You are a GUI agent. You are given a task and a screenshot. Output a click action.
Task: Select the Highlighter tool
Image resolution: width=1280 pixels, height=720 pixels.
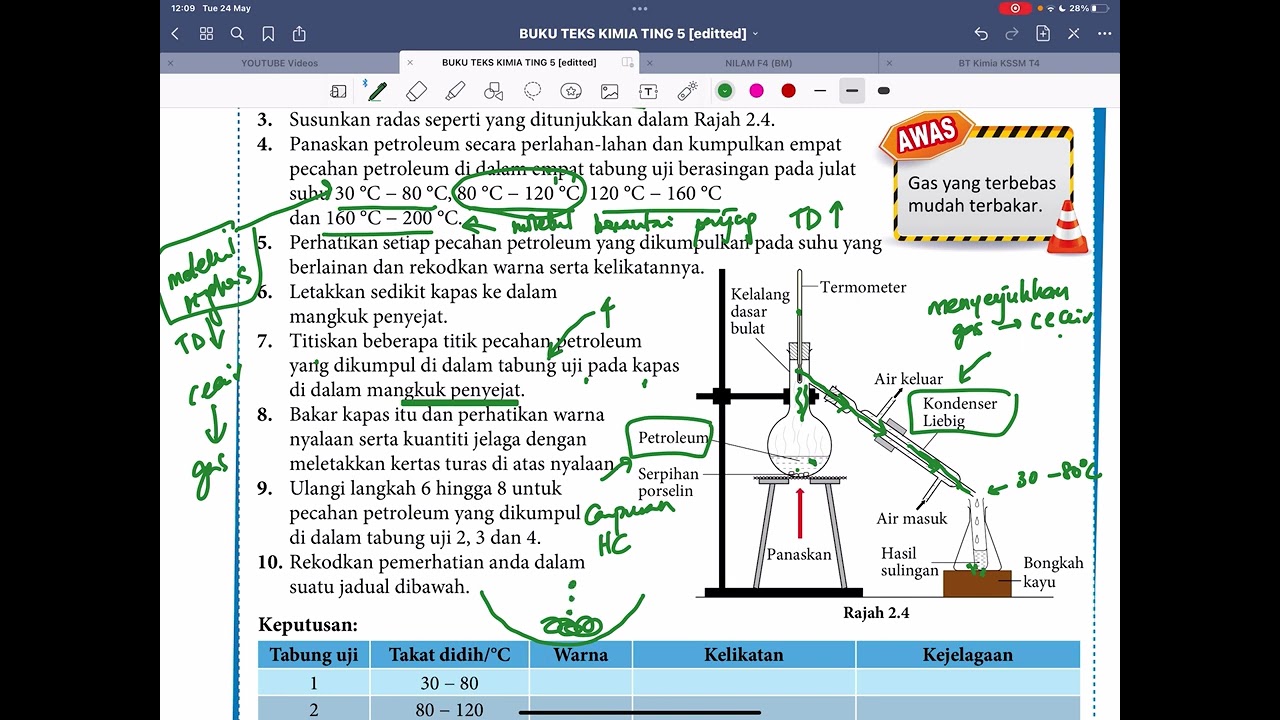point(455,91)
